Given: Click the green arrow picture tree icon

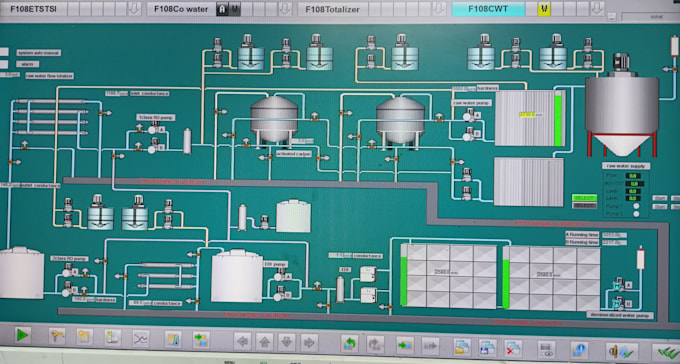Looking at the screenshot, I should [x=201, y=340].
